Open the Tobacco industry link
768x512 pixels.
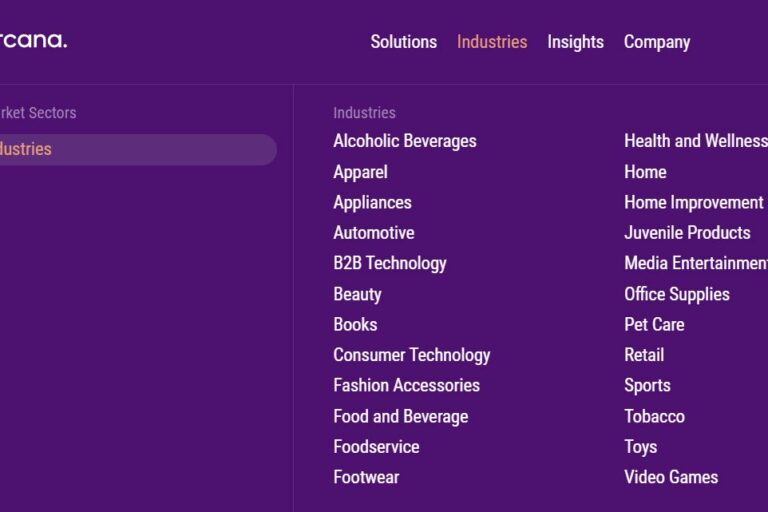(654, 416)
